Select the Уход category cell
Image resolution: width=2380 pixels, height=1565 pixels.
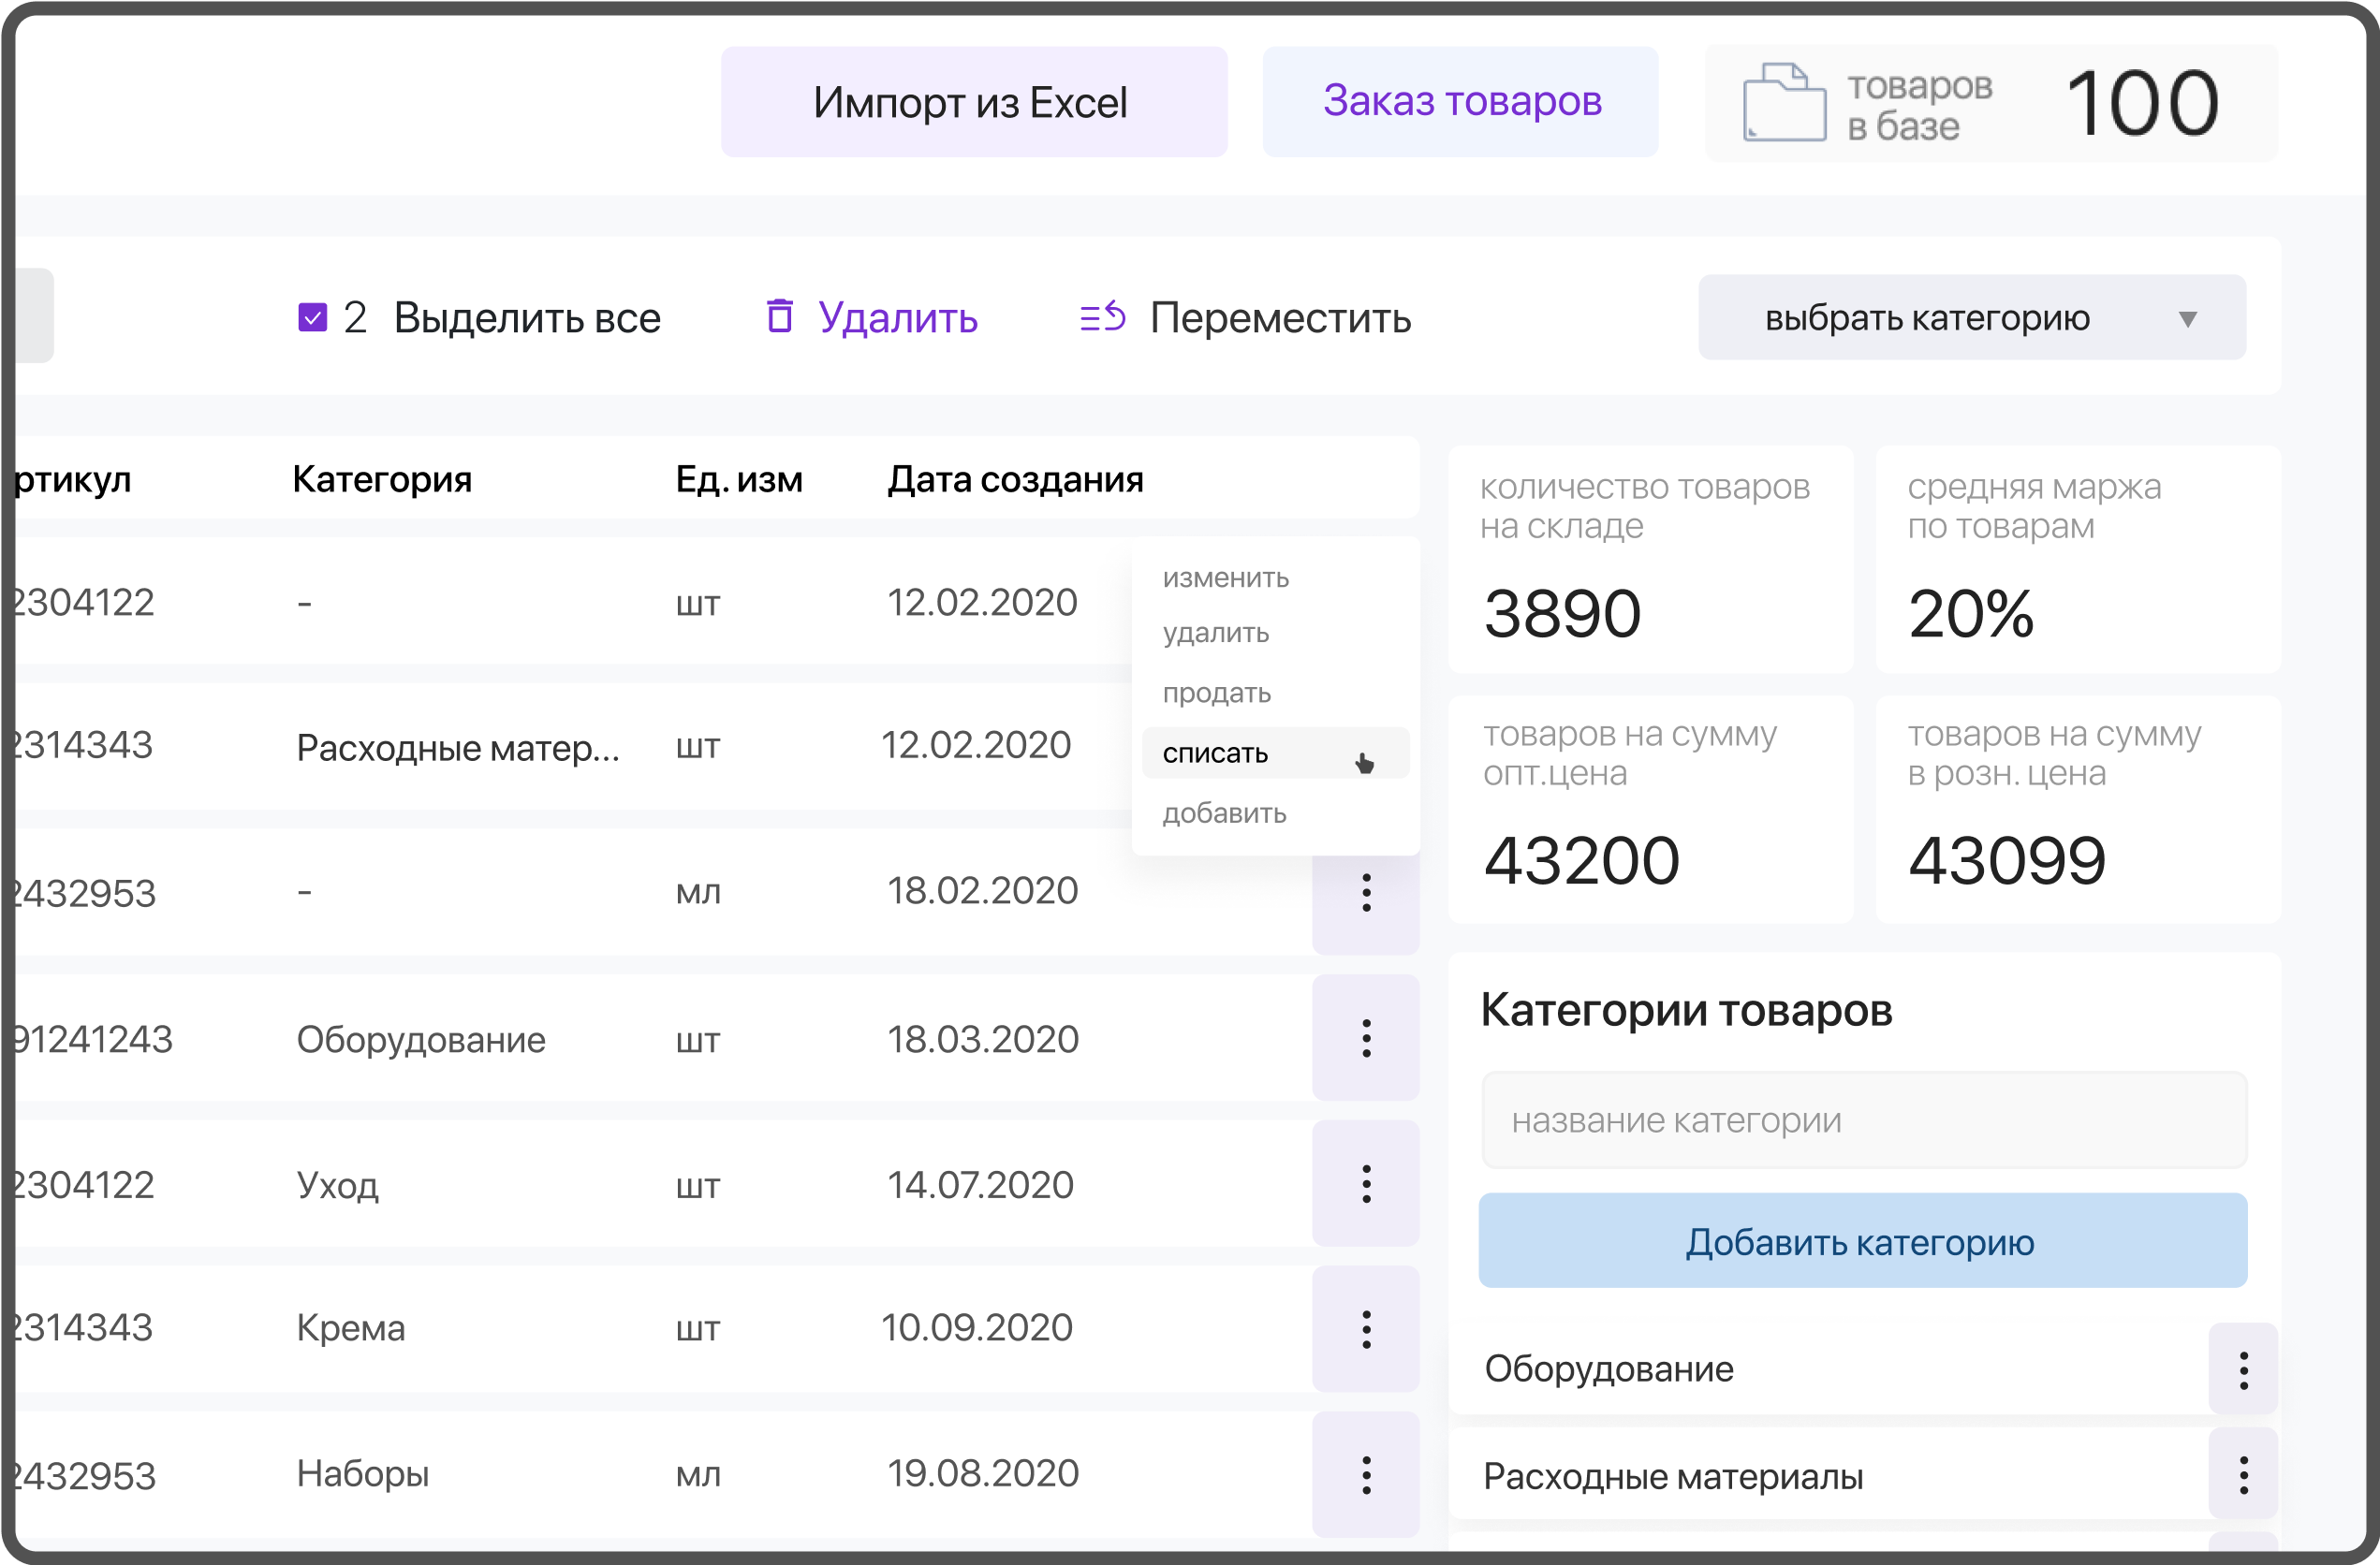[337, 1186]
